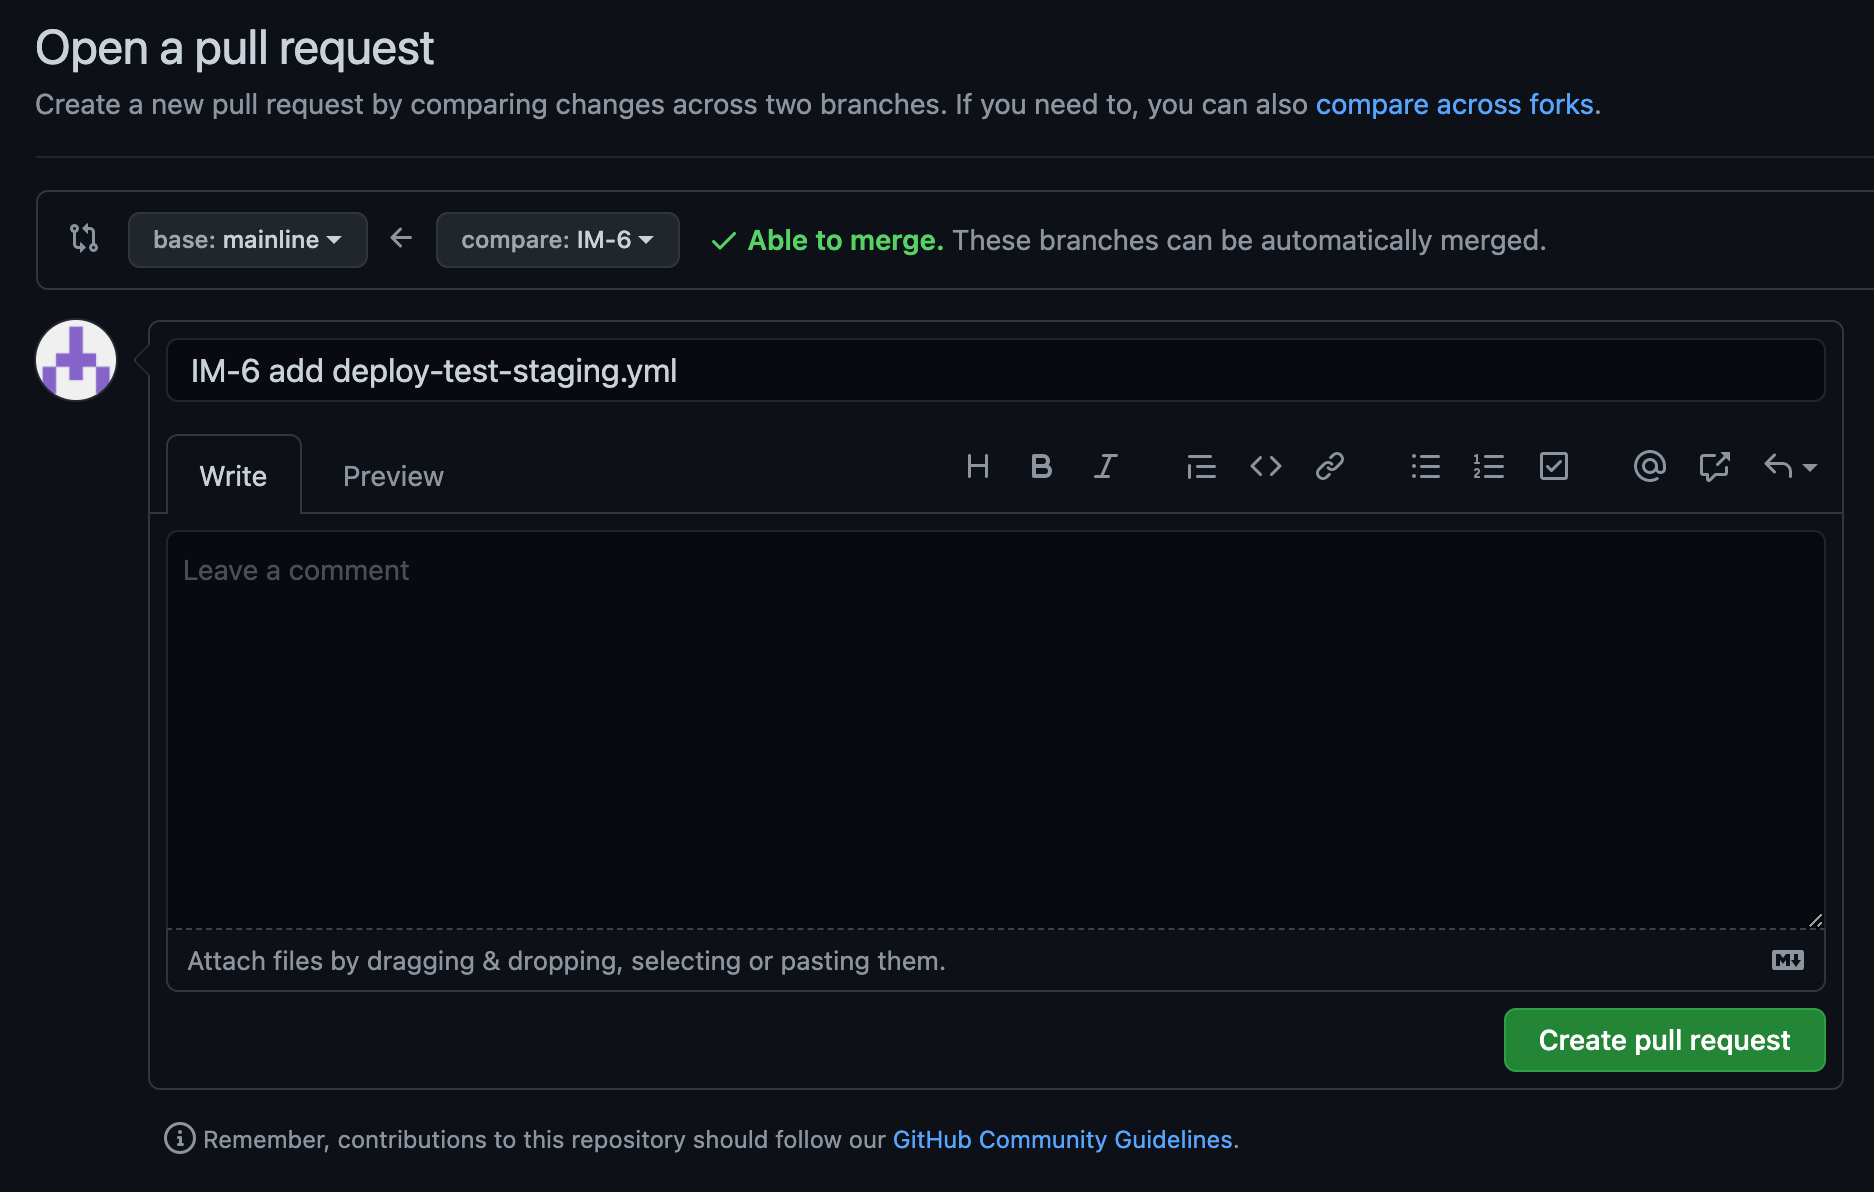1874x1192 pixels.
Task: Click the Heading formatting icon
Action: click(977, 467)
